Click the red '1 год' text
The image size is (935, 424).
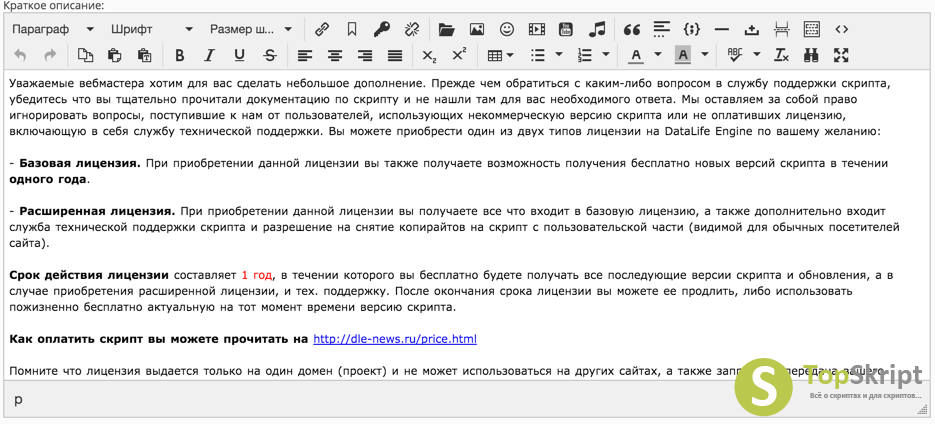[x=257, y=276]
